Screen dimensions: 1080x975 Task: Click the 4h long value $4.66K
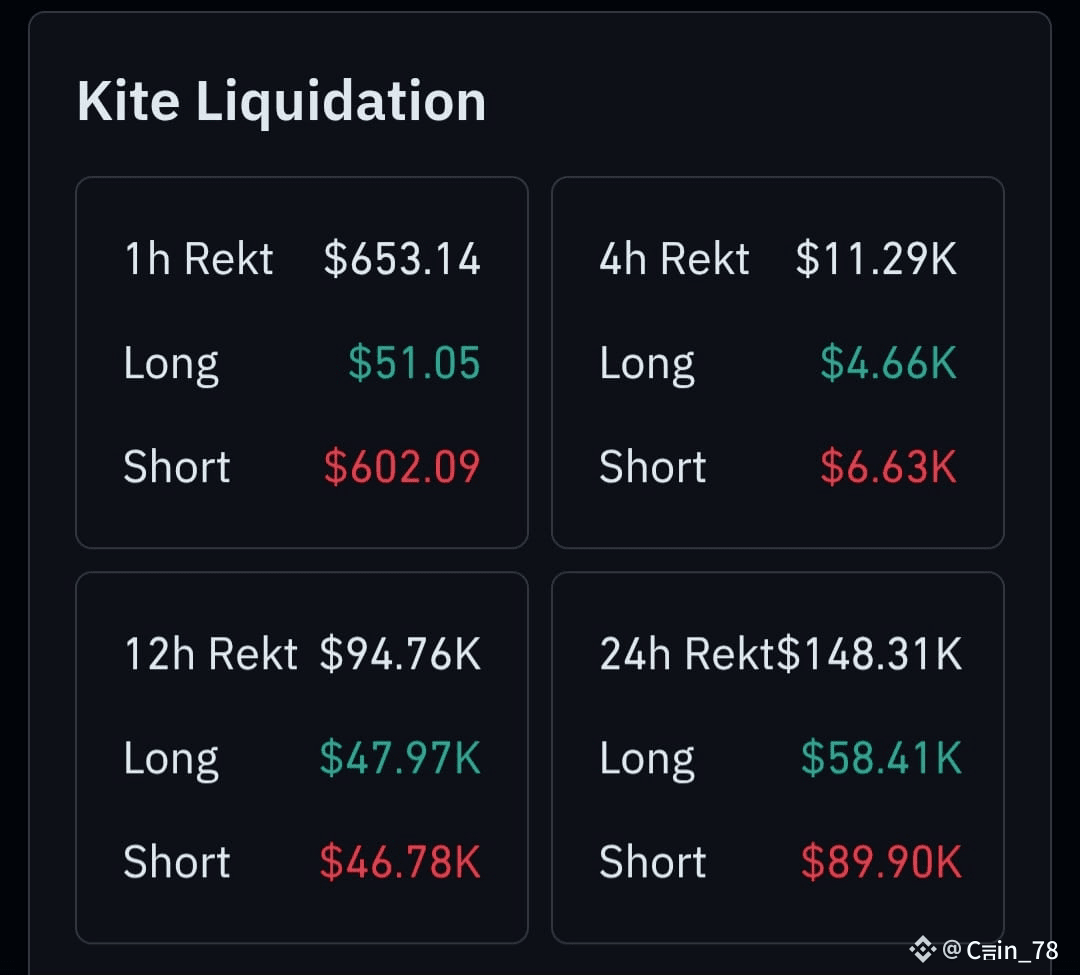(x=888, y=363)
